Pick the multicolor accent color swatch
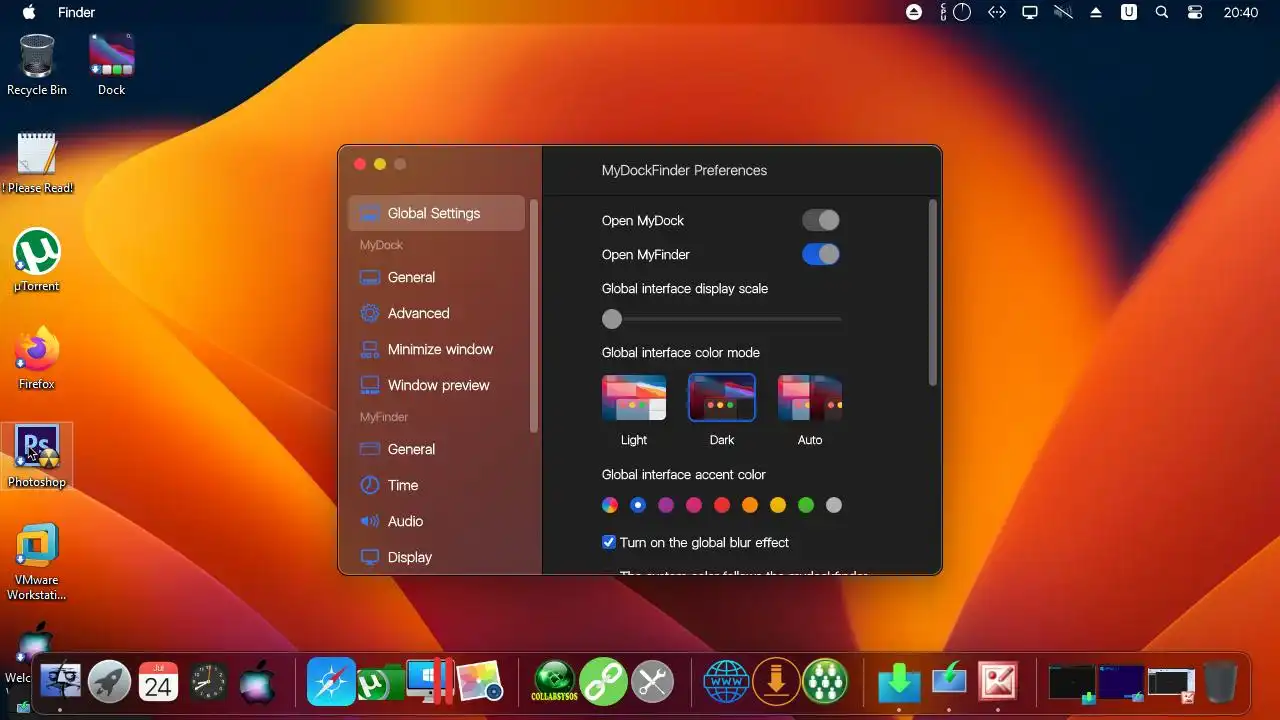1280x720 pixels. (610, 505)
